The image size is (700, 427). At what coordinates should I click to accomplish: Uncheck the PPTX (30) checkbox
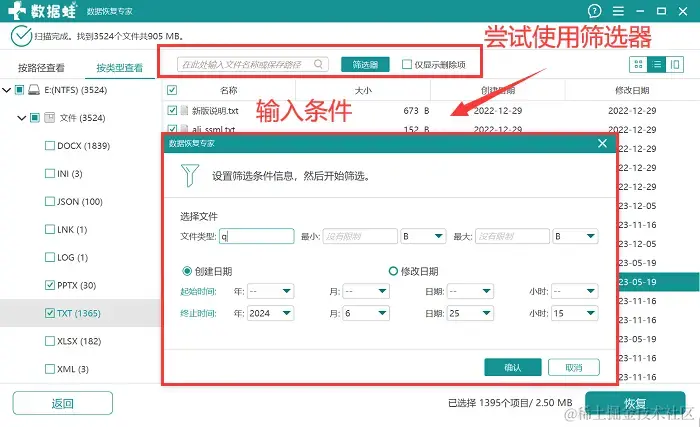tap(50, 285)
